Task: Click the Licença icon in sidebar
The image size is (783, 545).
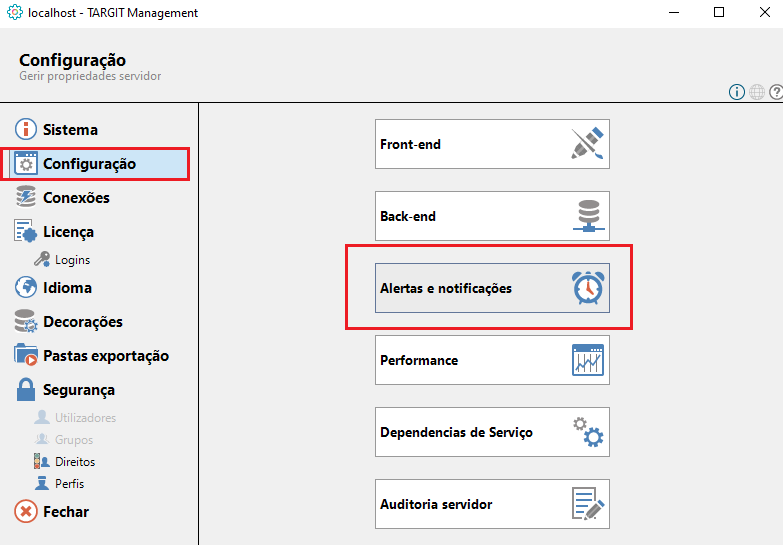Action: (x=25, y=231)
